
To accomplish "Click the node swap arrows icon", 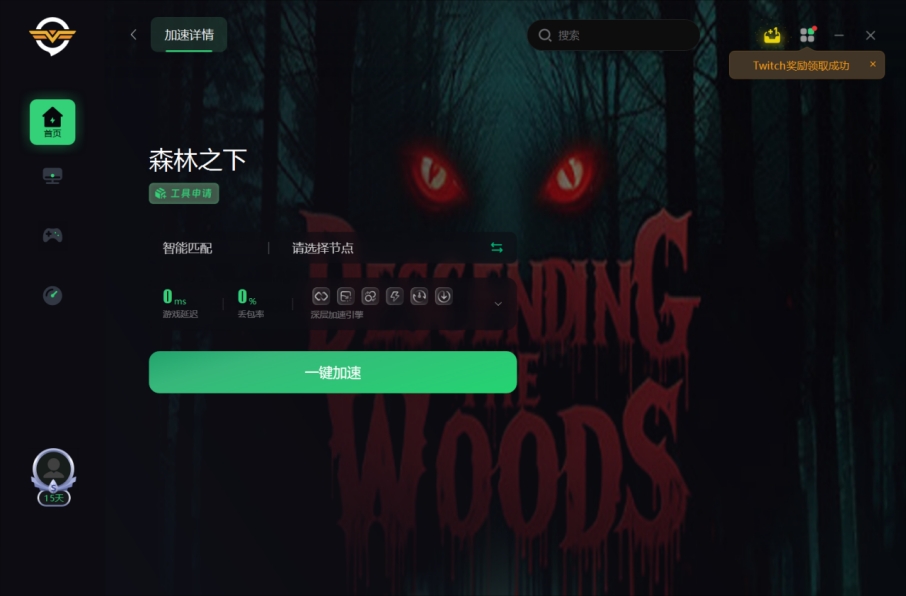I will [x=499, y=245].
